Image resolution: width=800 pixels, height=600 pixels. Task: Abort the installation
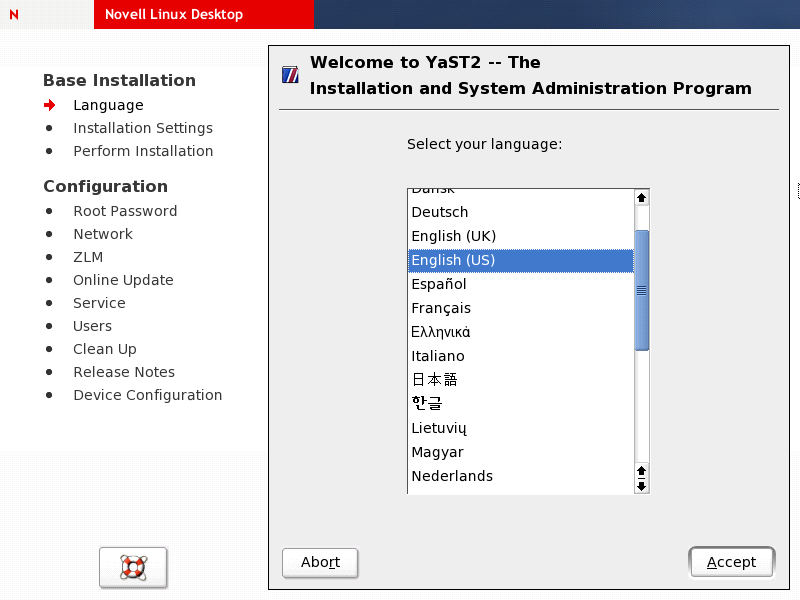pos(320,562)
